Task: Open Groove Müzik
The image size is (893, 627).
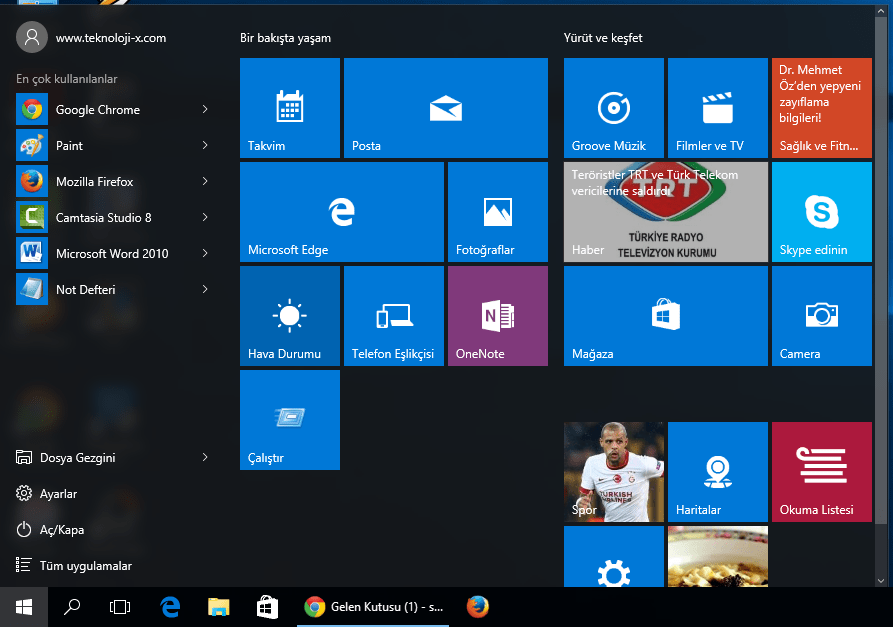Action: pyautogui.click(x=613, y=108)
